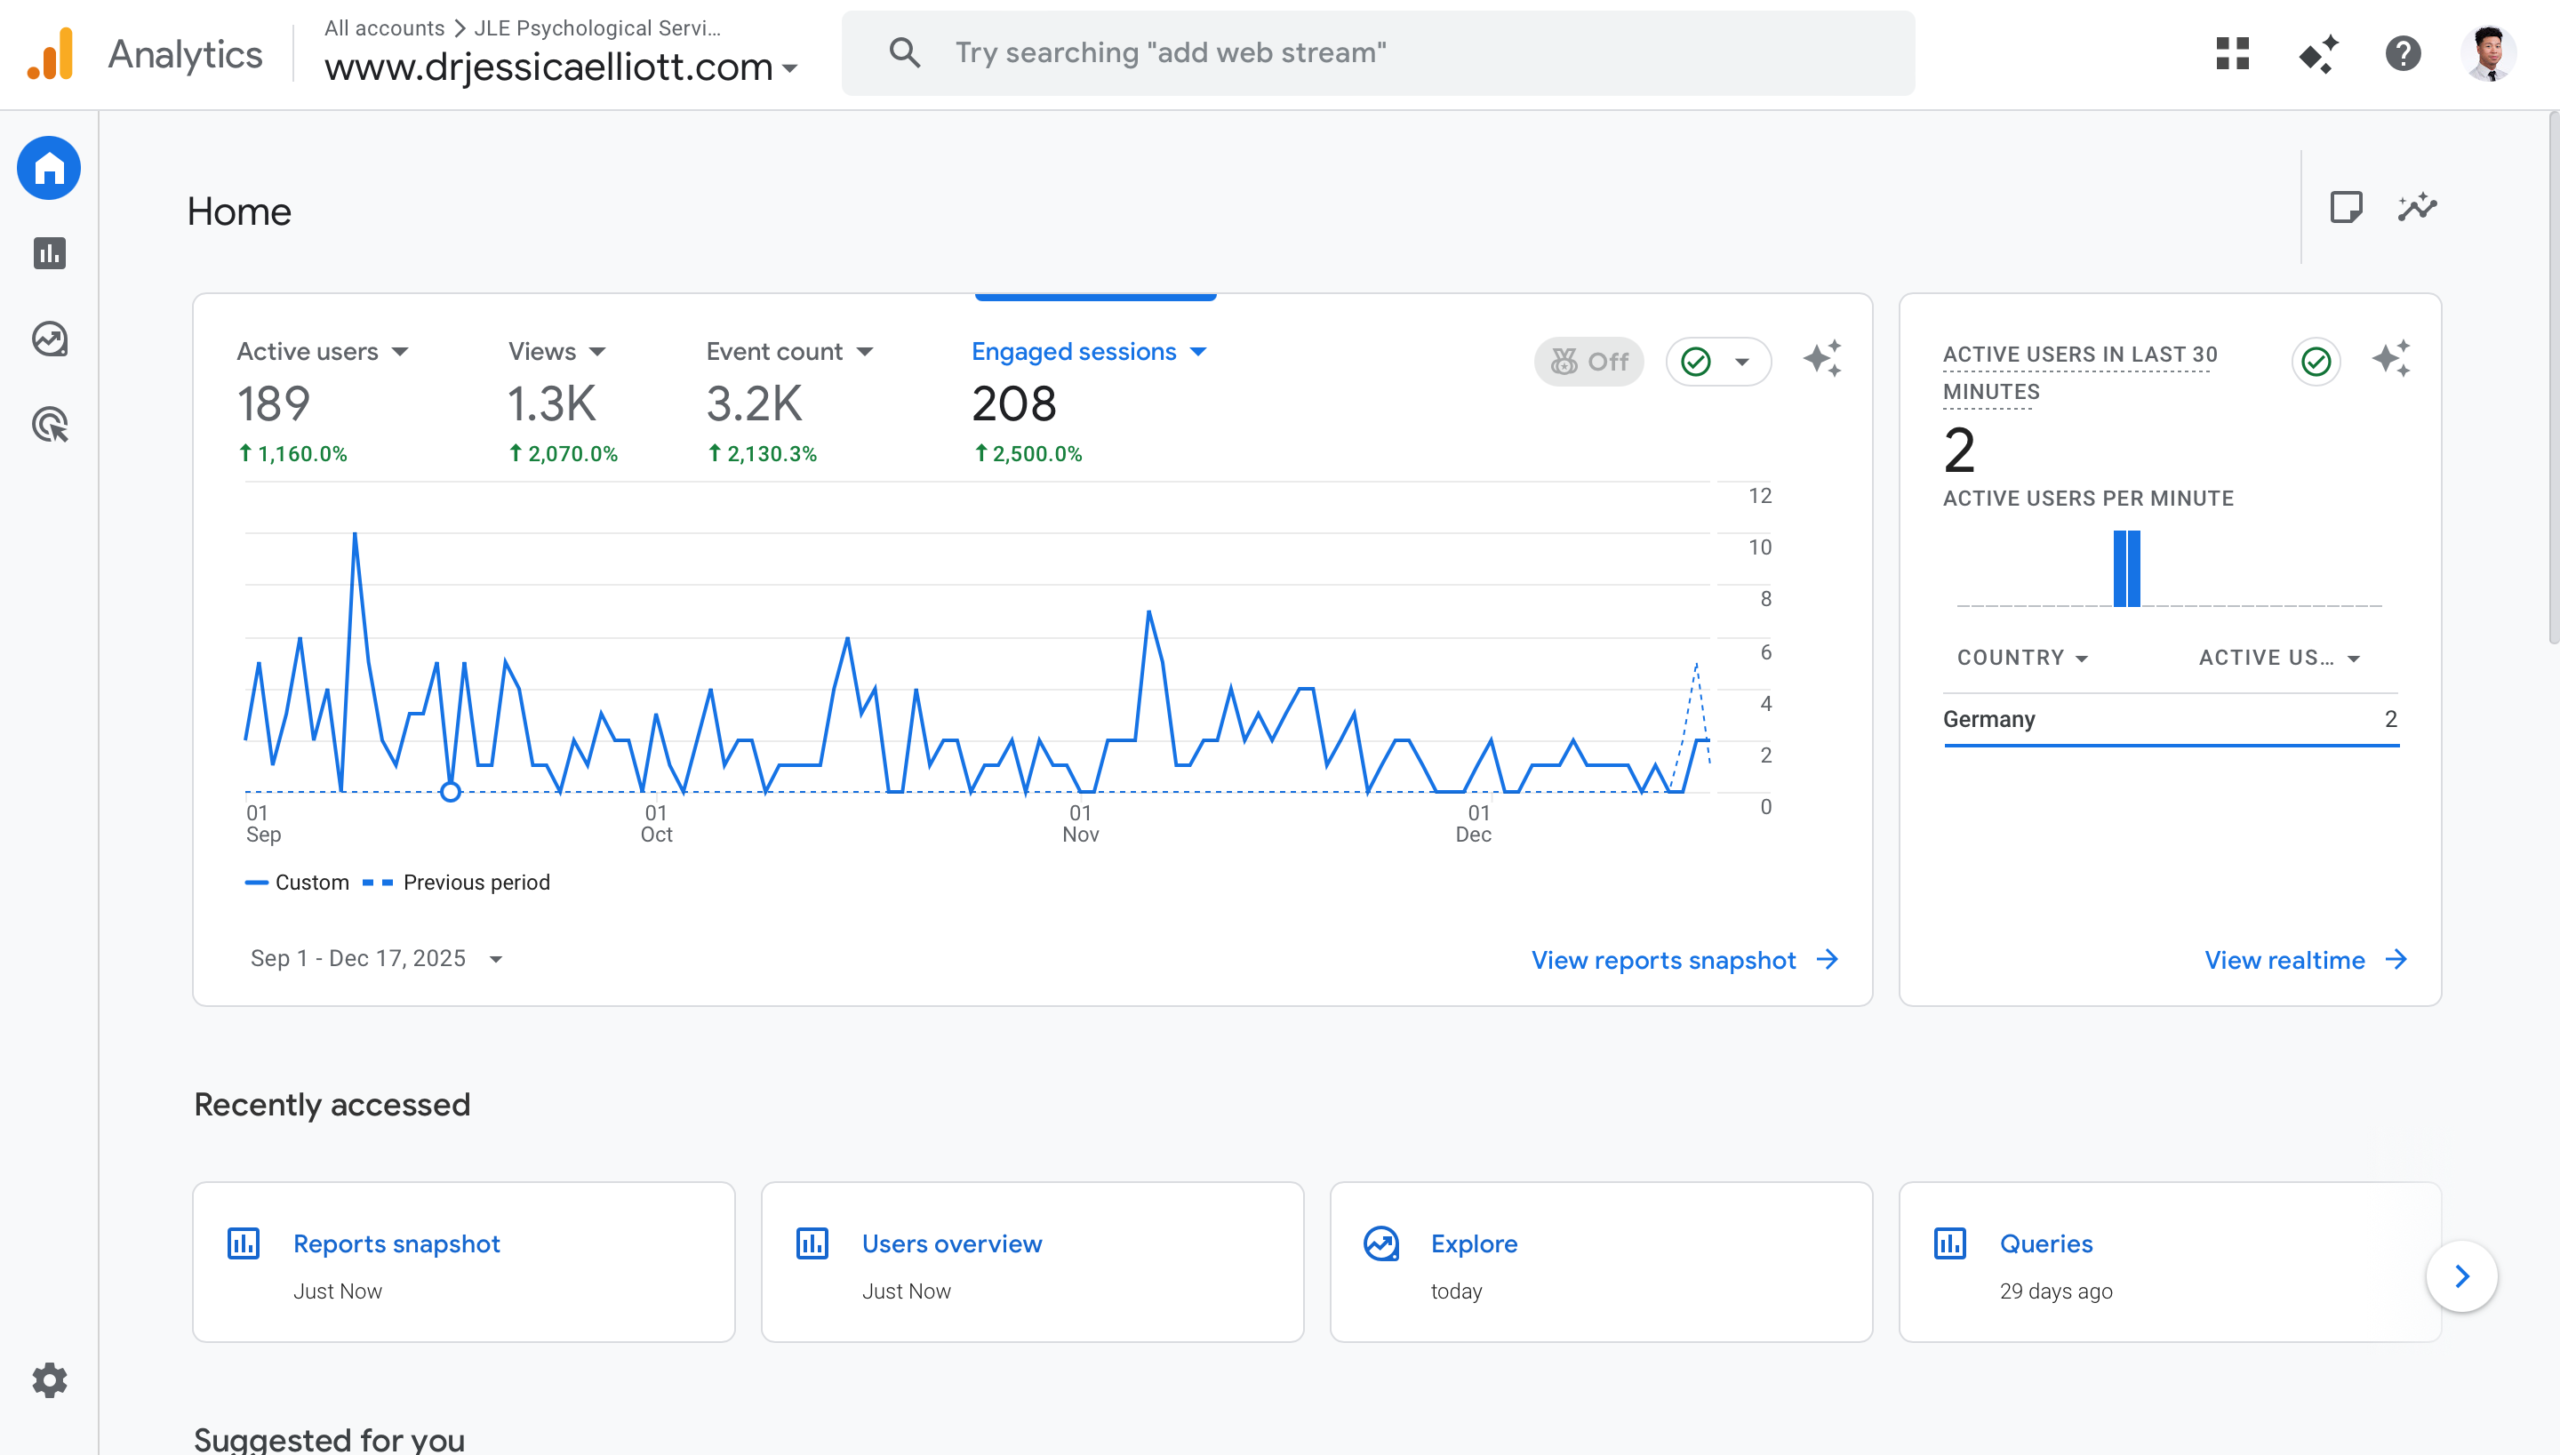The height and width of the screenshot is (1455, 2560).
Task: Open the Explore section in sidebar
Action: click(48, 339)
